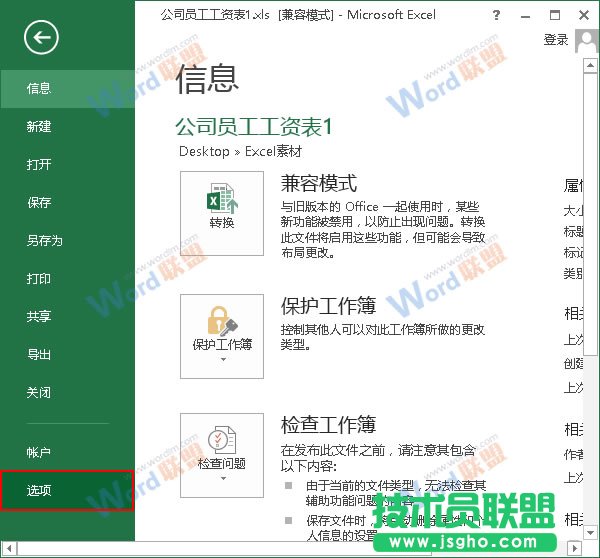600x558 pixels.
Task: Click the Help question mark icon
Action: (x=497, y=16)
